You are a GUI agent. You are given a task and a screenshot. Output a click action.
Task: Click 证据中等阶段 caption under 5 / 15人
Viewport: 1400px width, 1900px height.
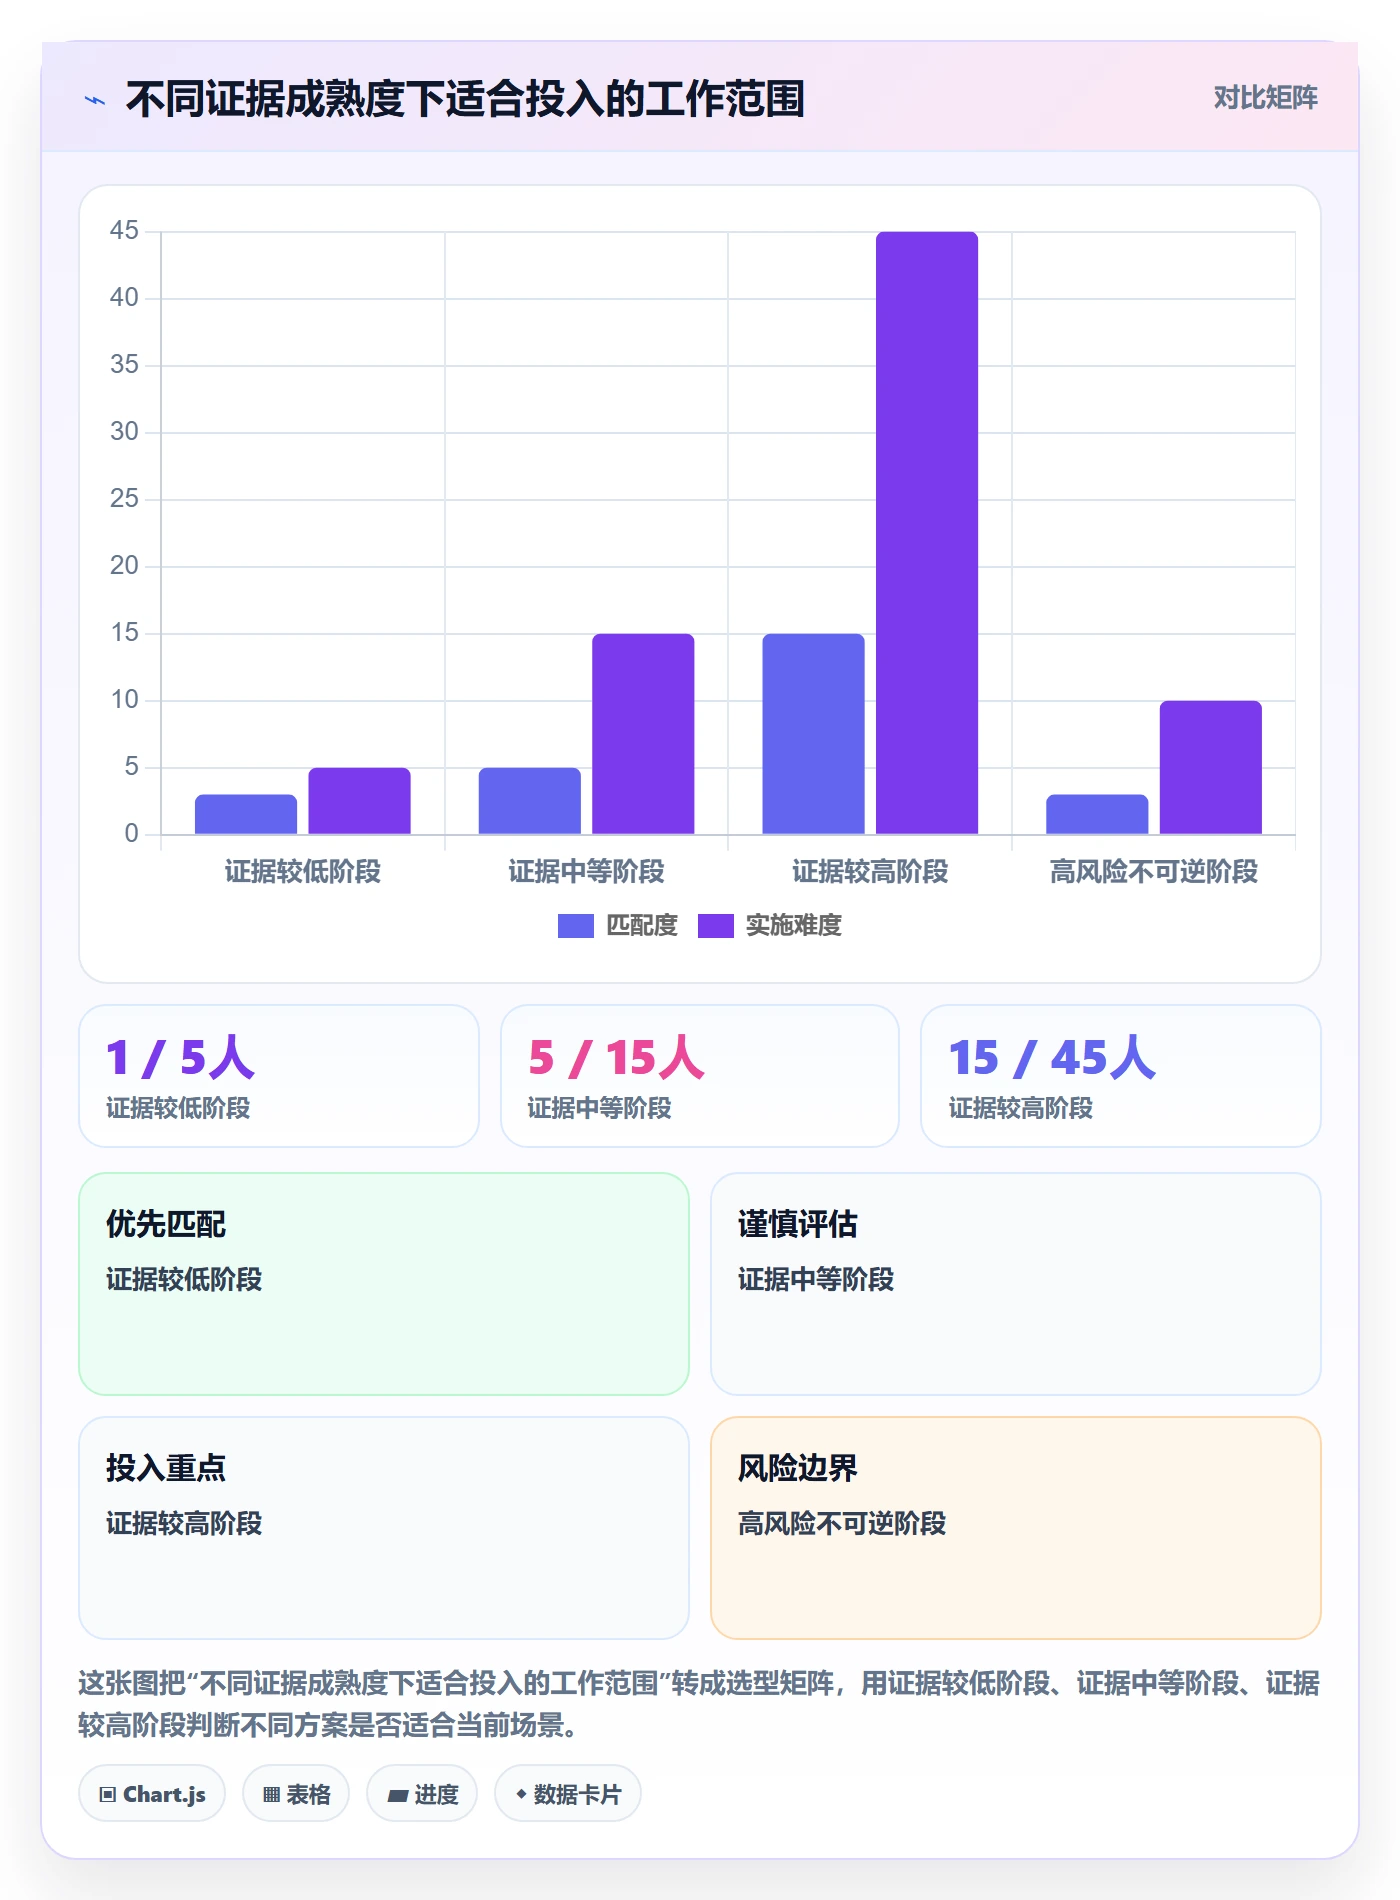(599, 1108)
